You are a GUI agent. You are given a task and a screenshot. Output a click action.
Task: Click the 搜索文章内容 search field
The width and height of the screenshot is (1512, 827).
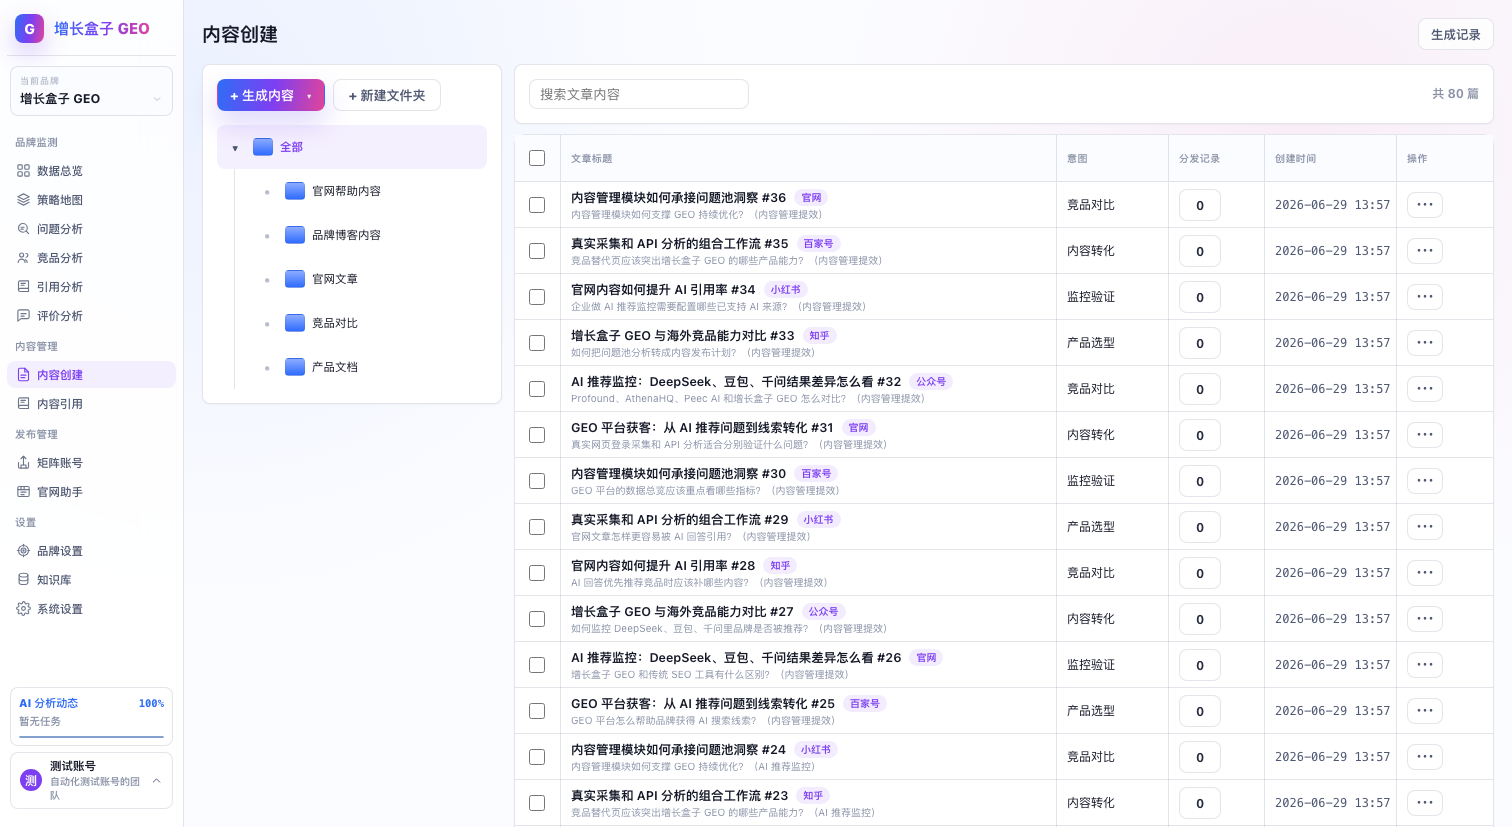(639, 94)
